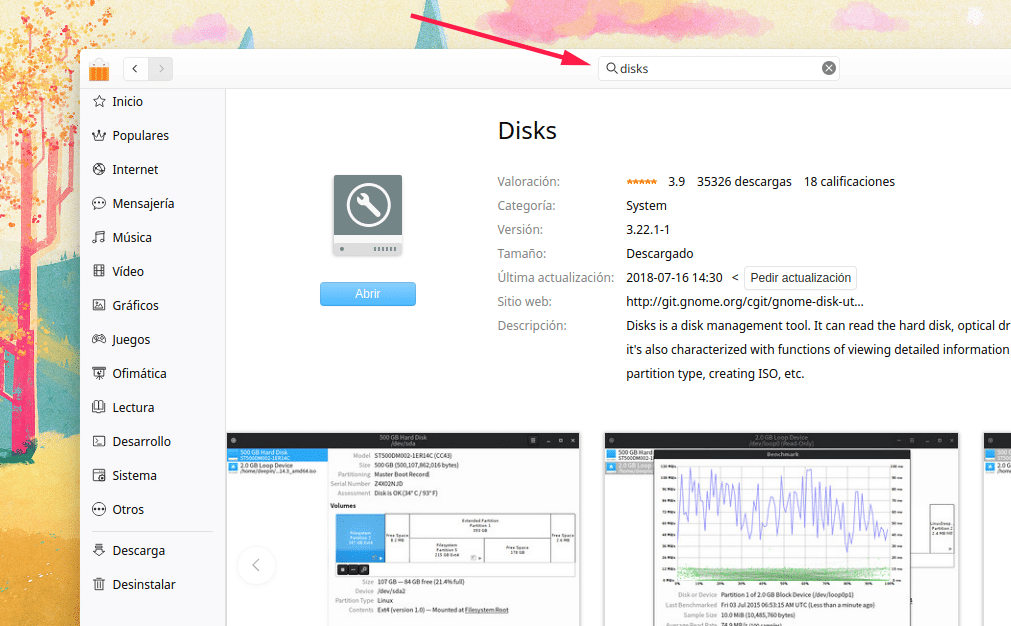This screenshot has height=626, width=1011.
Task: Click the crown icon beside Populares
Action: point(99,135)
